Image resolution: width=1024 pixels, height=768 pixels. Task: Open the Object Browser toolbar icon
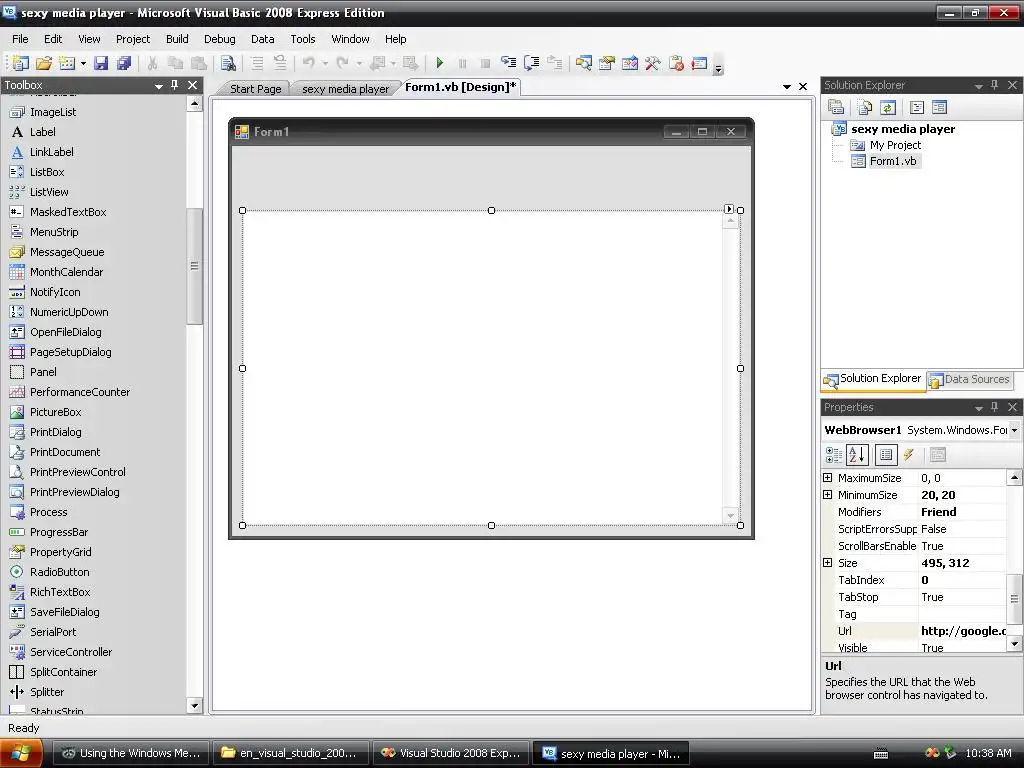[x=630, y=63]
